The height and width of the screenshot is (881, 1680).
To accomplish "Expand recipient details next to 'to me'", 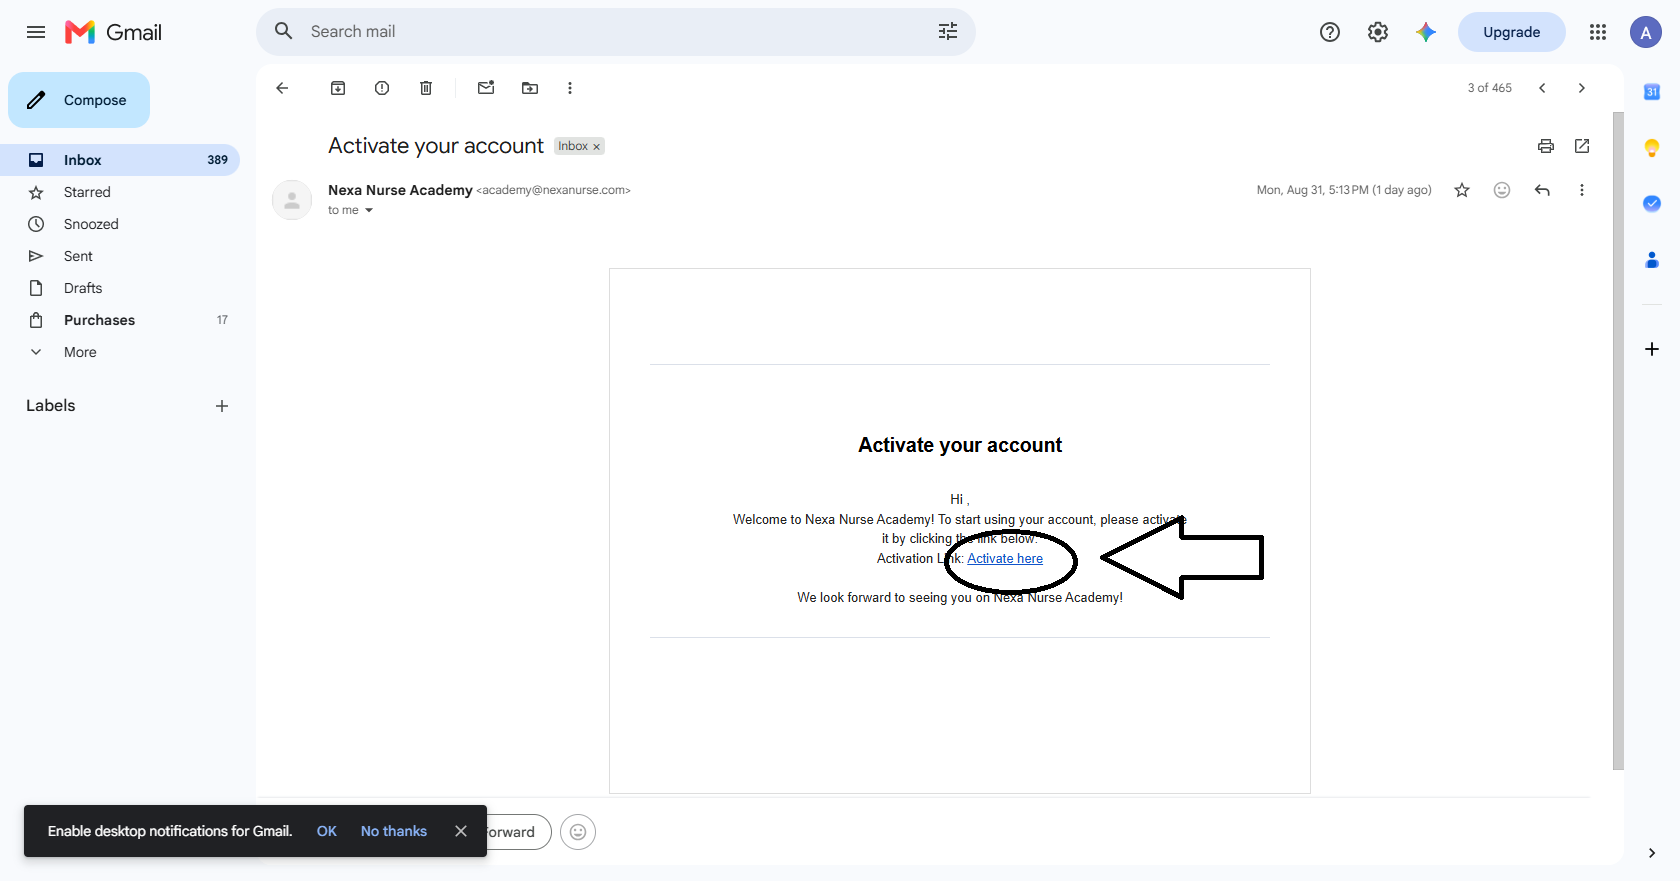I will tap(369, 210).
